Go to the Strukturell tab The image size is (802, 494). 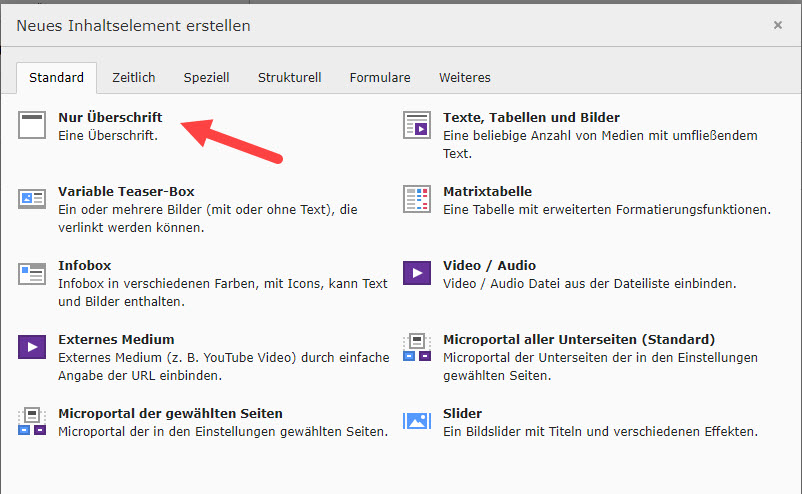click(x=289, y=77)
